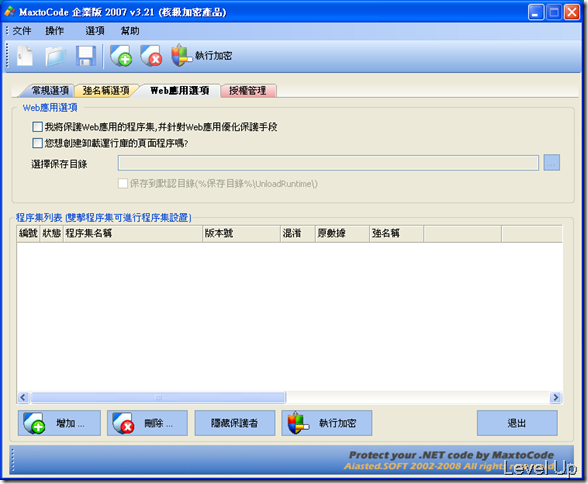Click the MaxtoCode title bar app icon
The image size is (588, 484).
(10, 12)
